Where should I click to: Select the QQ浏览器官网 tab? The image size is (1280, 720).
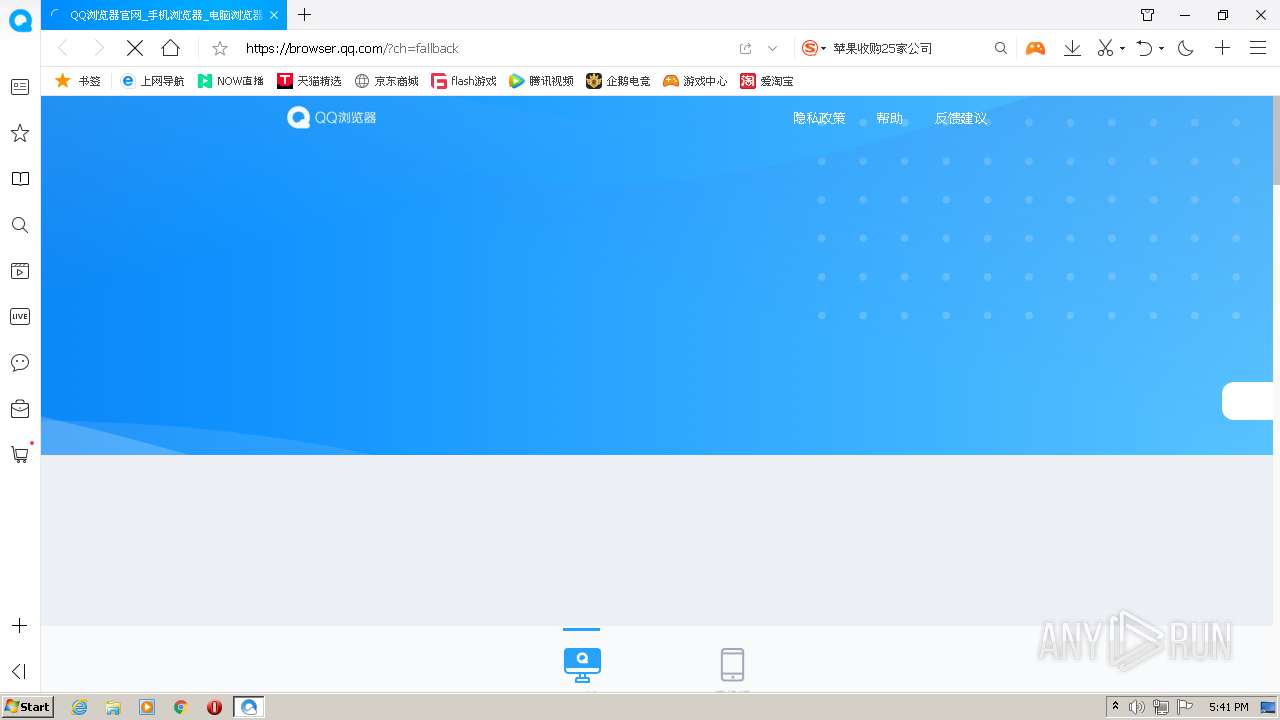[x=164, y=15]
